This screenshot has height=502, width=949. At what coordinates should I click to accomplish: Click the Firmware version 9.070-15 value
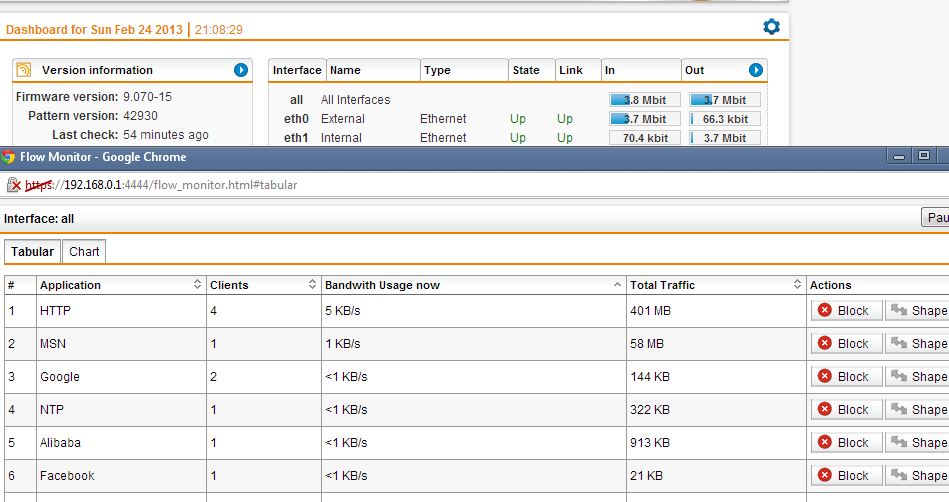[x=147, y=97]
